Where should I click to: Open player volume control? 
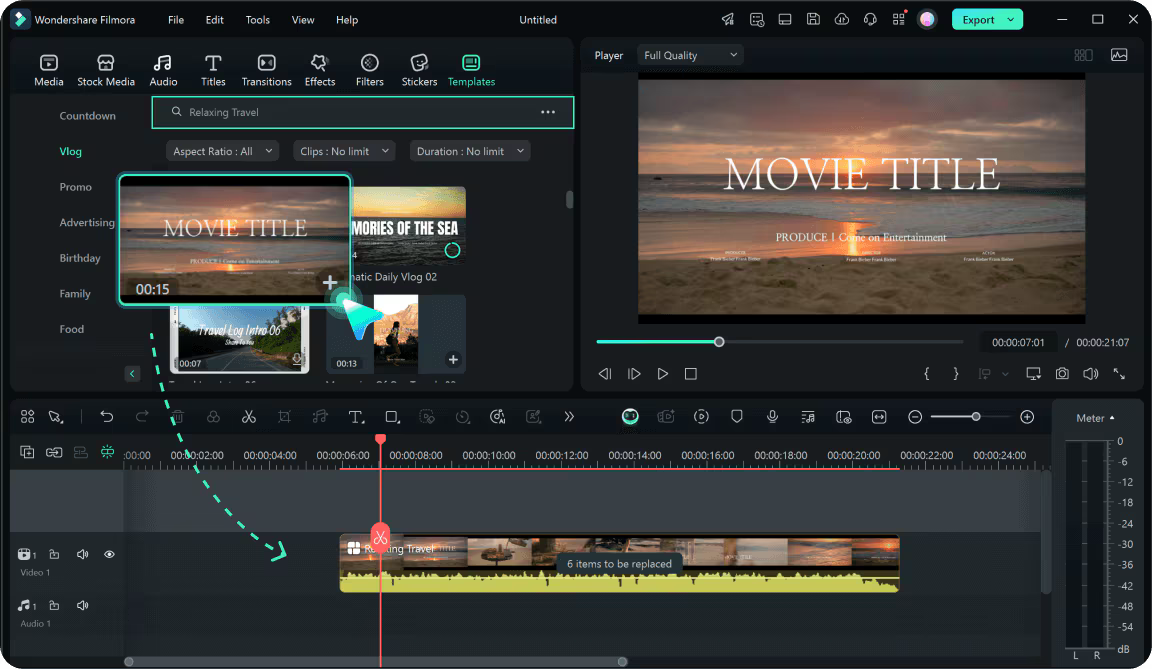(1091, 374)
